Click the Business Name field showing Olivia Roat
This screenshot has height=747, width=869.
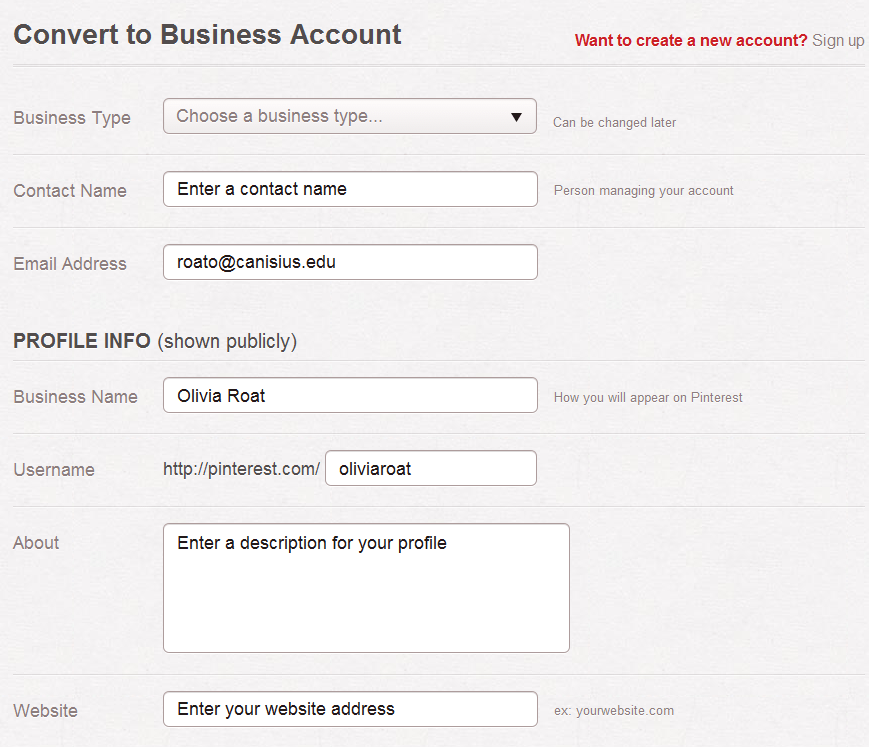click(350, 395)
